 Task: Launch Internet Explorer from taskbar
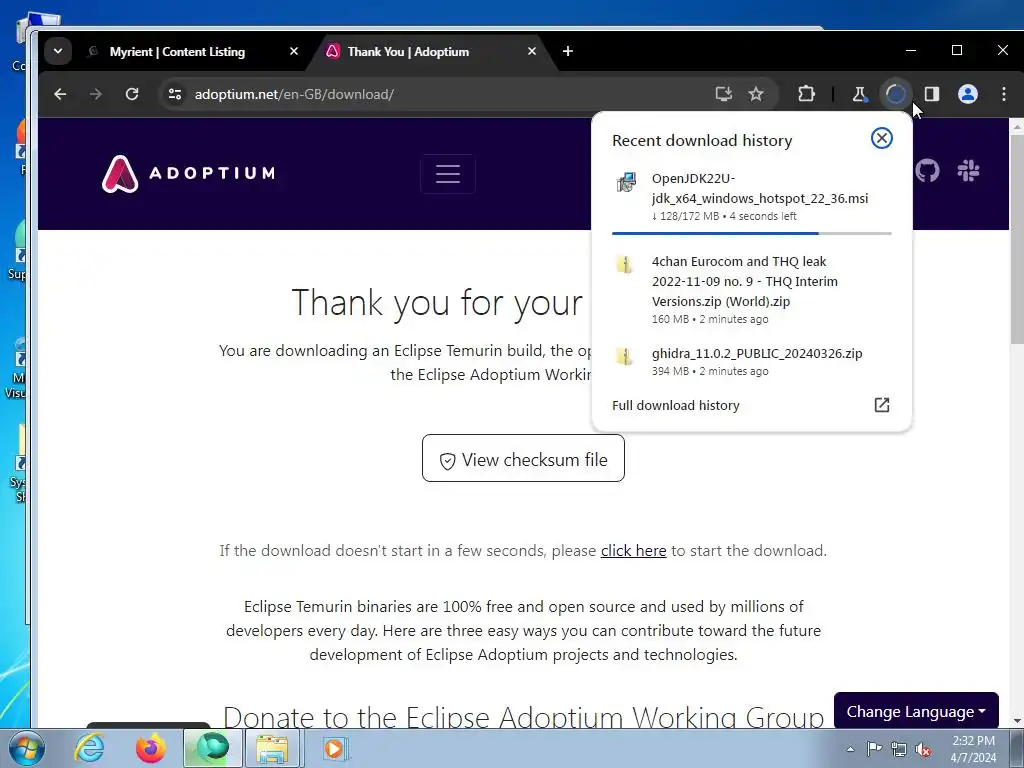89,748
